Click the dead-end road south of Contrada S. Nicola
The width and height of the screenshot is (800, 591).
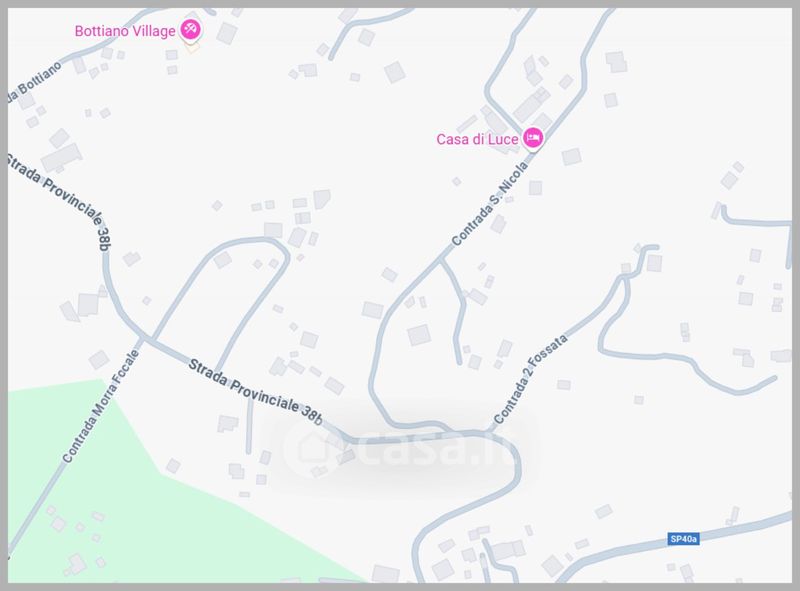click(x=458, y=312)
